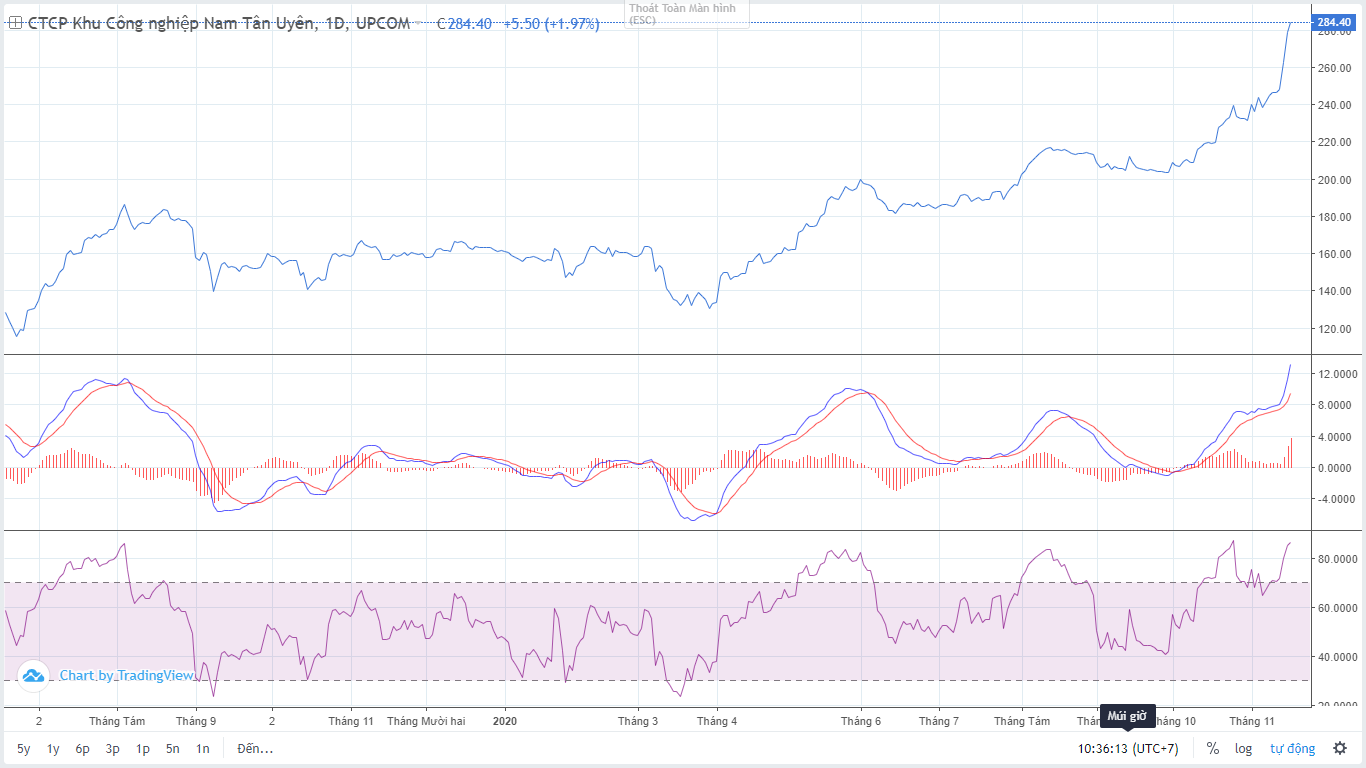Select the 5n time range

172,748
